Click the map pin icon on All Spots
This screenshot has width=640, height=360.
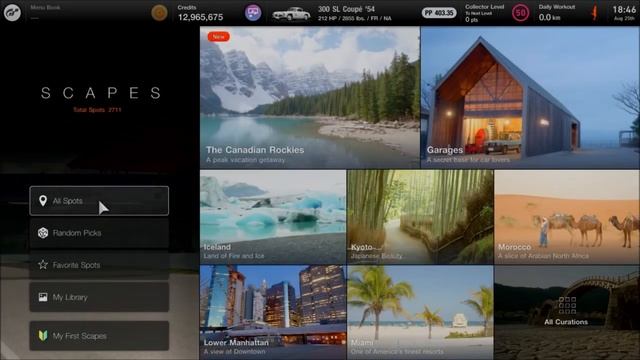tap(43, 200)
